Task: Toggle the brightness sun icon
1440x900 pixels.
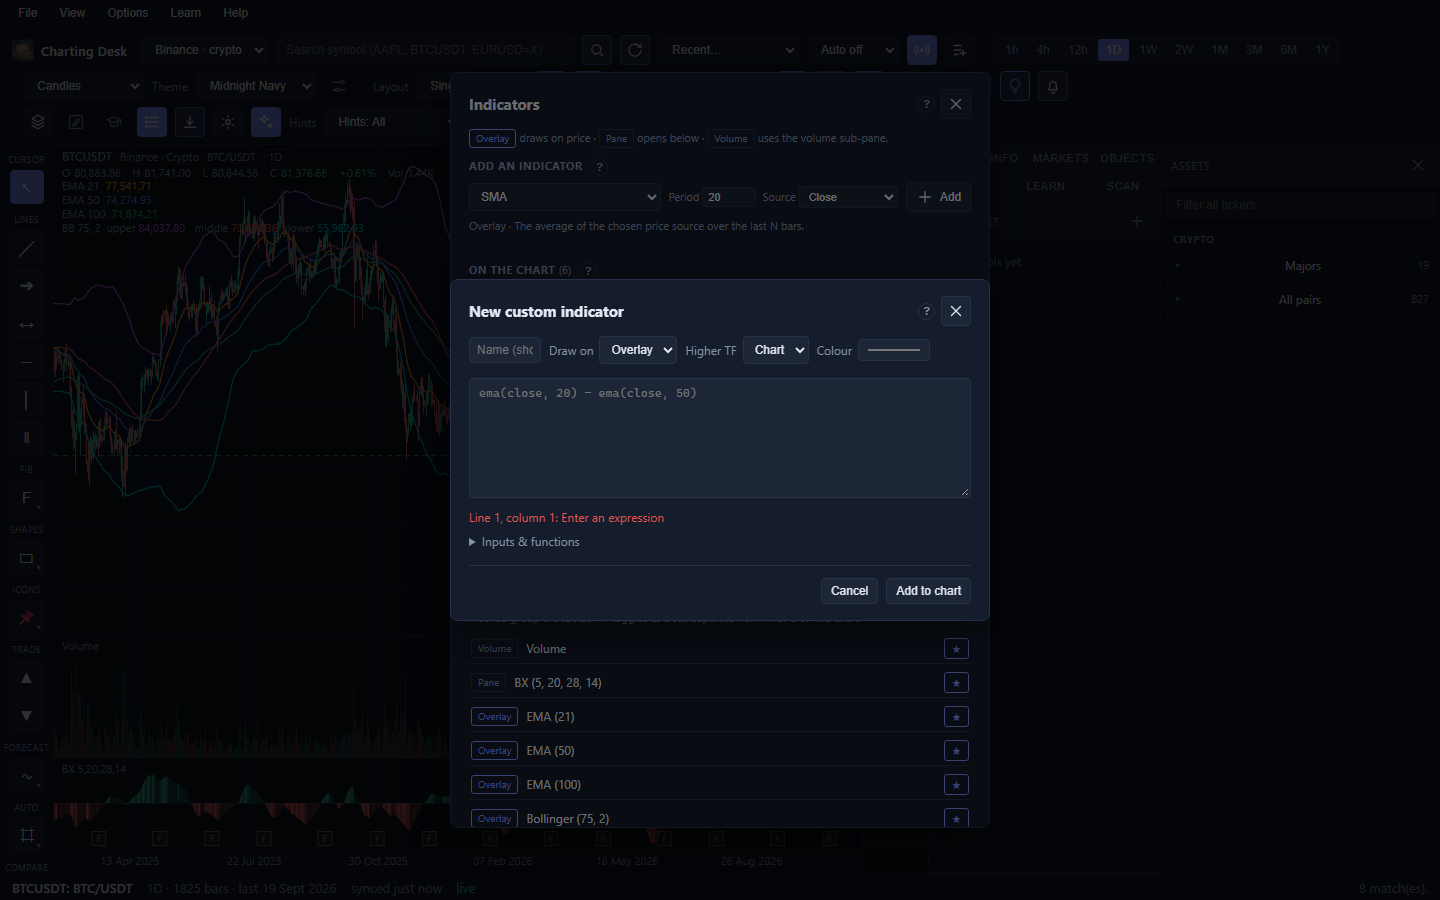Action: 228,122
